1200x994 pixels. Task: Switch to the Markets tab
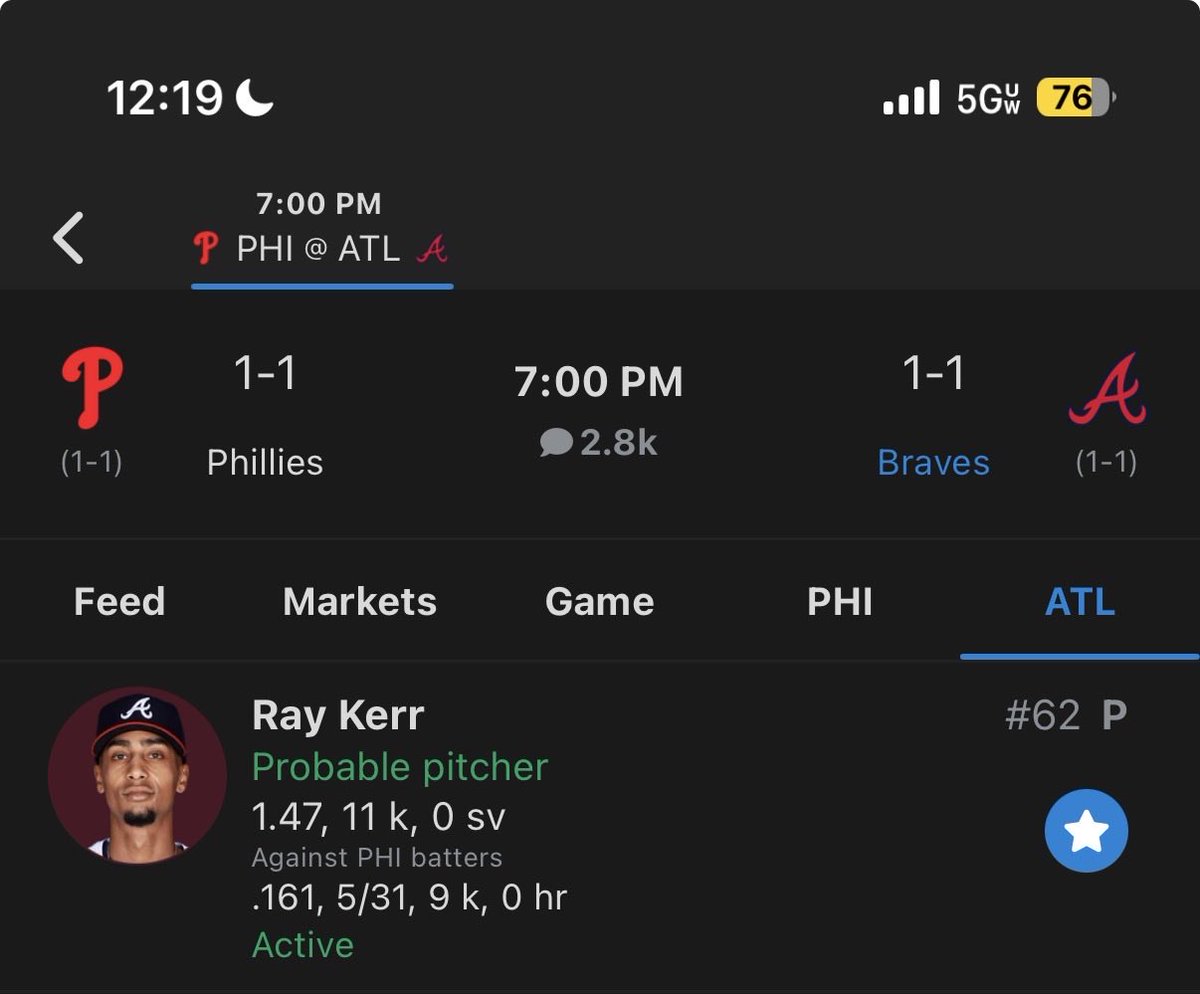tap(360, 602)
